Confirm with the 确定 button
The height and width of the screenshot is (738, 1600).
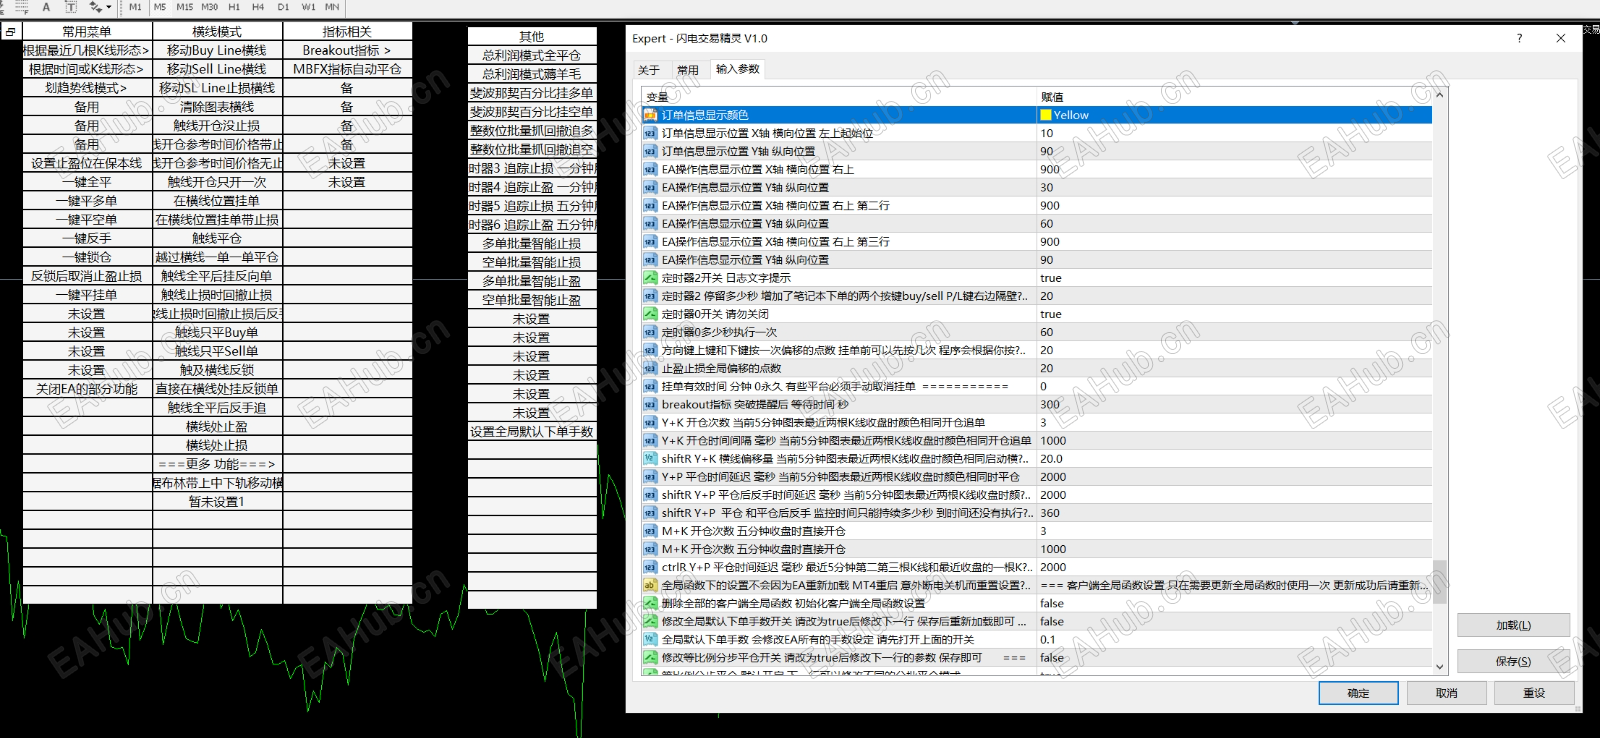[1358, 693]
